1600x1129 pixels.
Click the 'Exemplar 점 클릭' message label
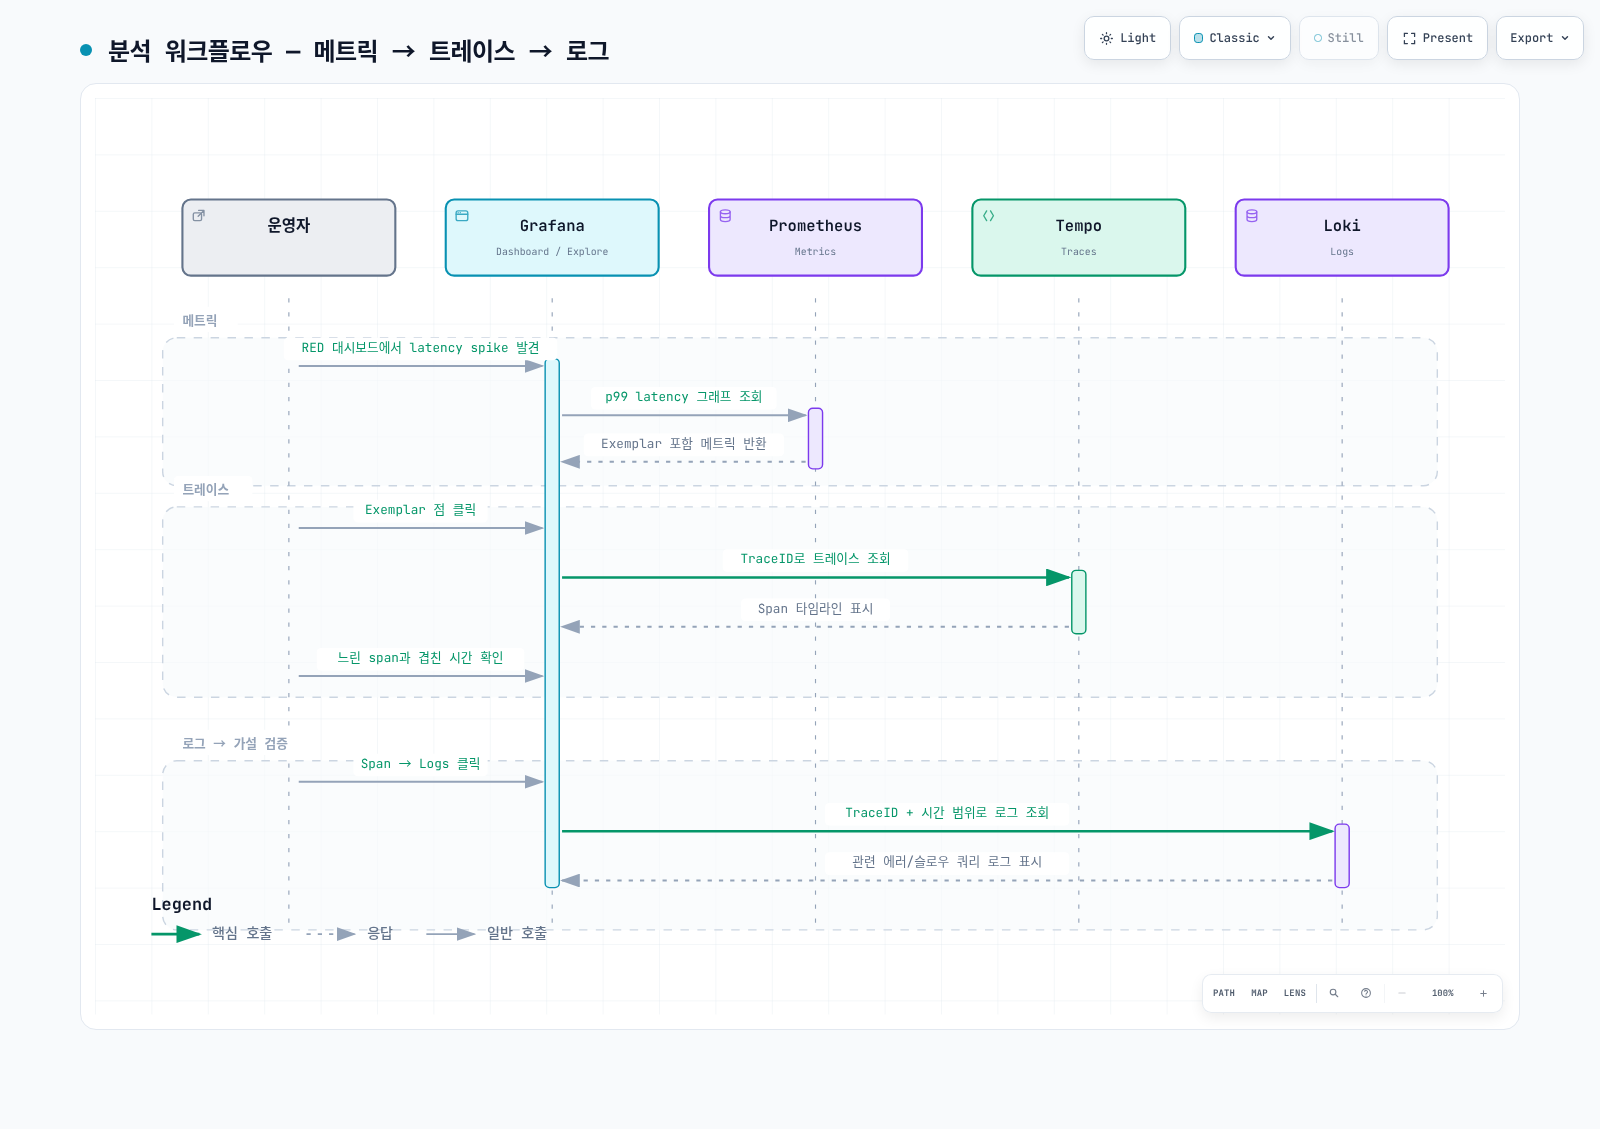(x=420, y=510)
